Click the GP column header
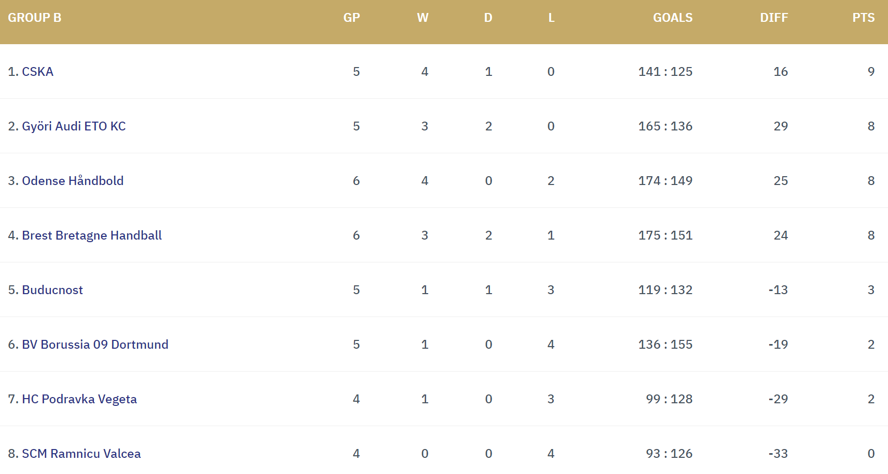The image size is (888, 474). (351, 18)
